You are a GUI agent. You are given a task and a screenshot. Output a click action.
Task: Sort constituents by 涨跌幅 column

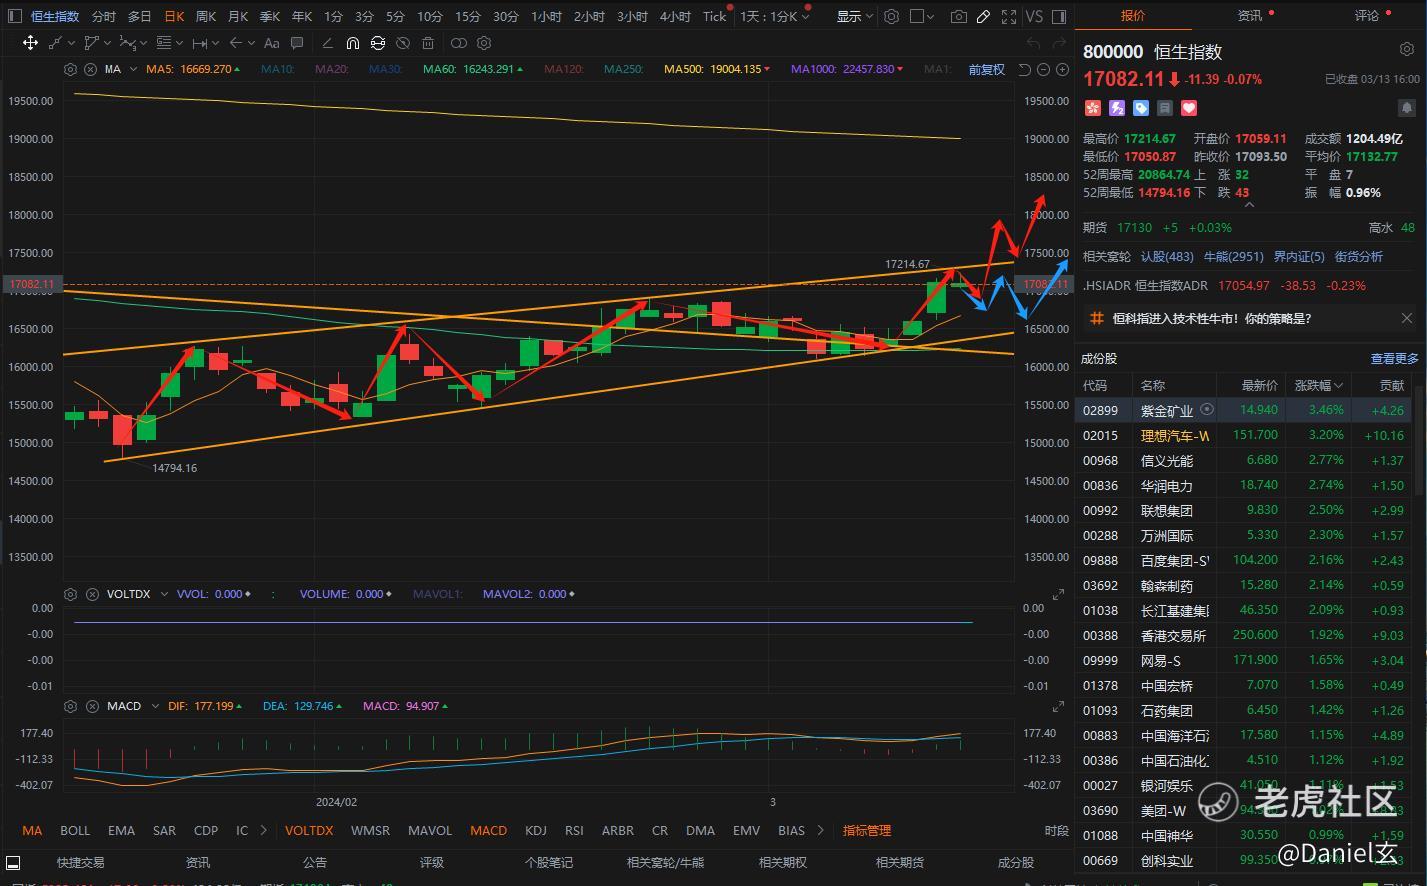[x=1319, y=385]
